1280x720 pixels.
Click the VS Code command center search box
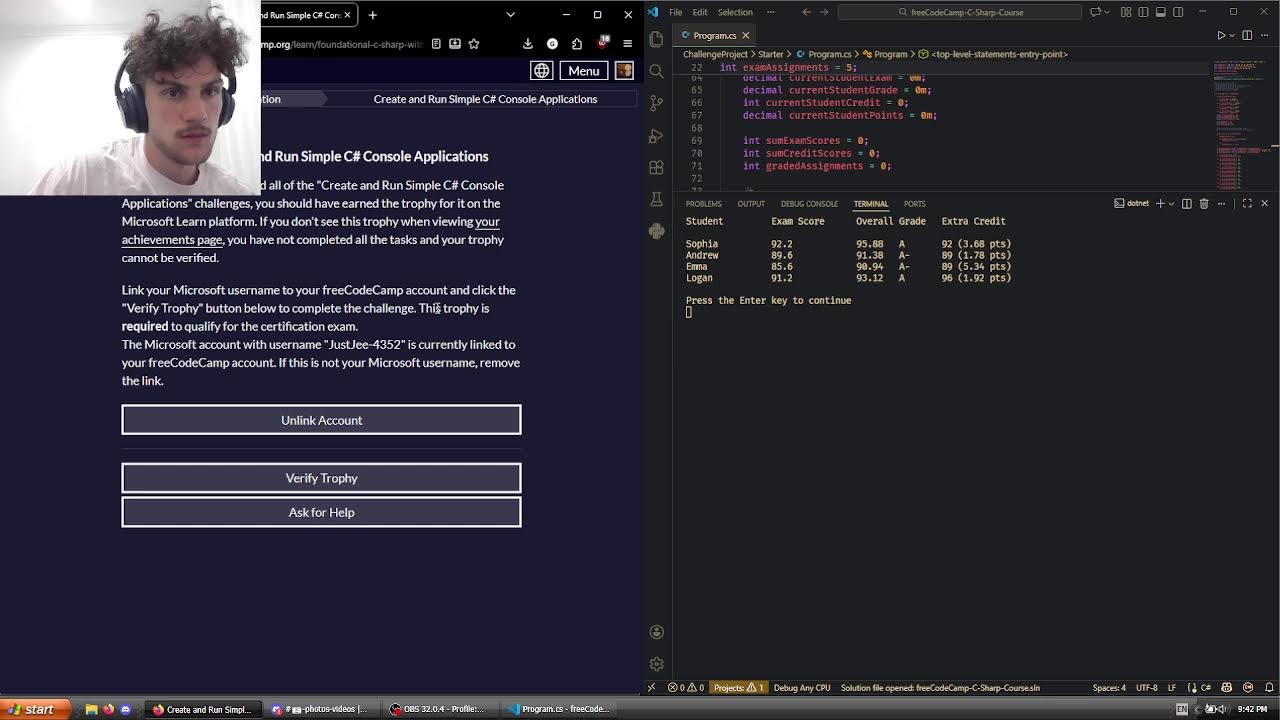pyautogui.click(x=960, y=12)
